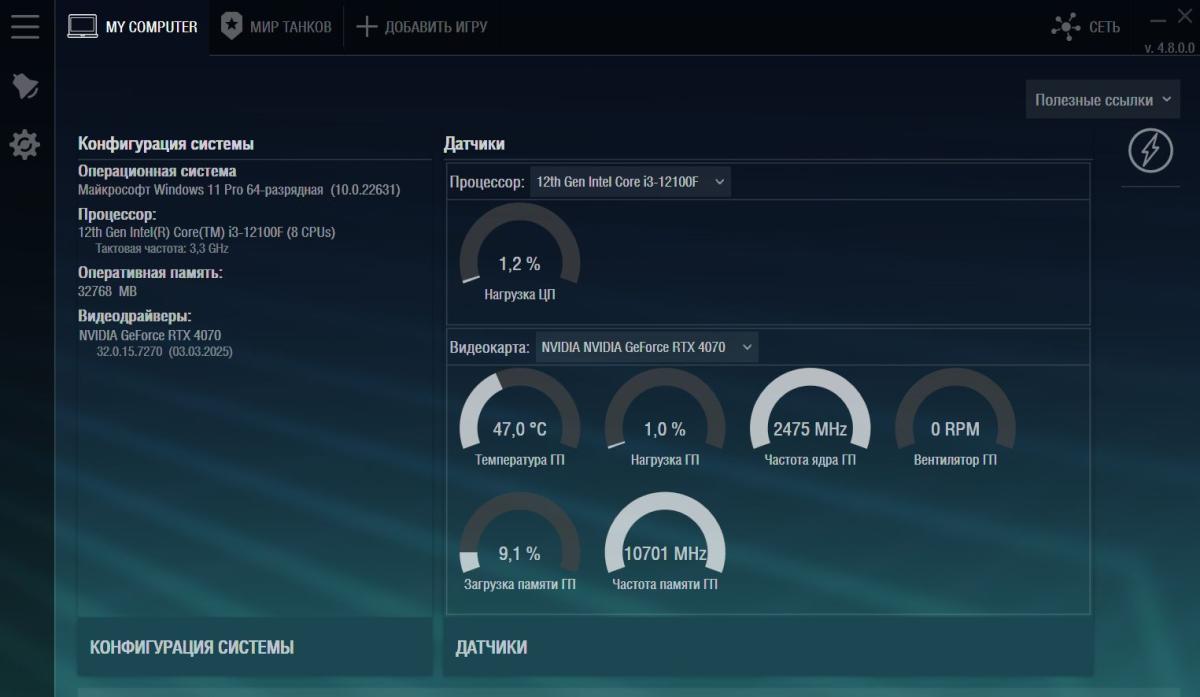Click the lightning bolt boost icon
The height and width of the screenshot is (697, 1200).
[1150, 151]
